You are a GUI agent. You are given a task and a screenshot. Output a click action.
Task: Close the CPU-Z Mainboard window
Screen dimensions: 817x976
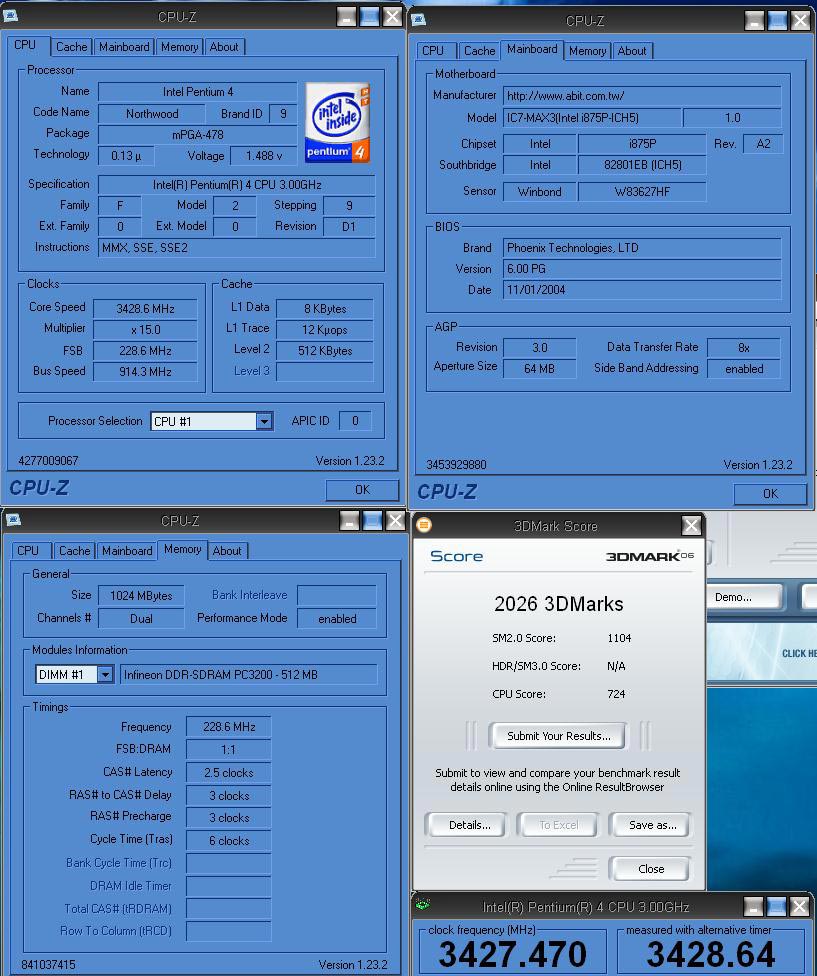[800, 21]
